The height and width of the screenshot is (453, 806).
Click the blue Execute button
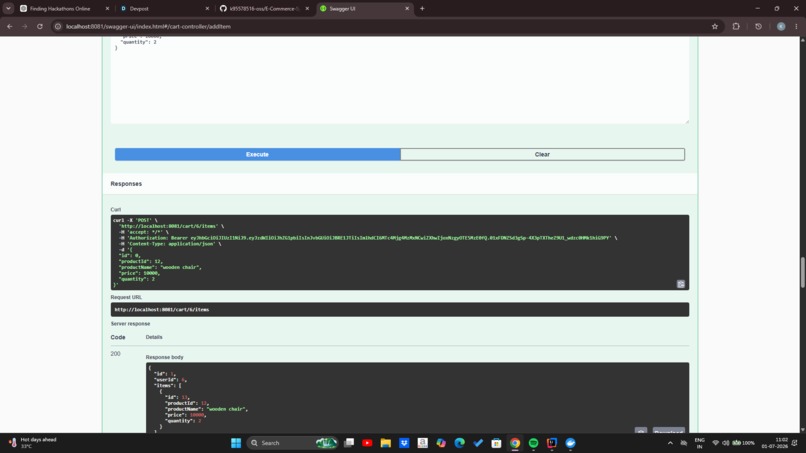click(x=258, y=154)
